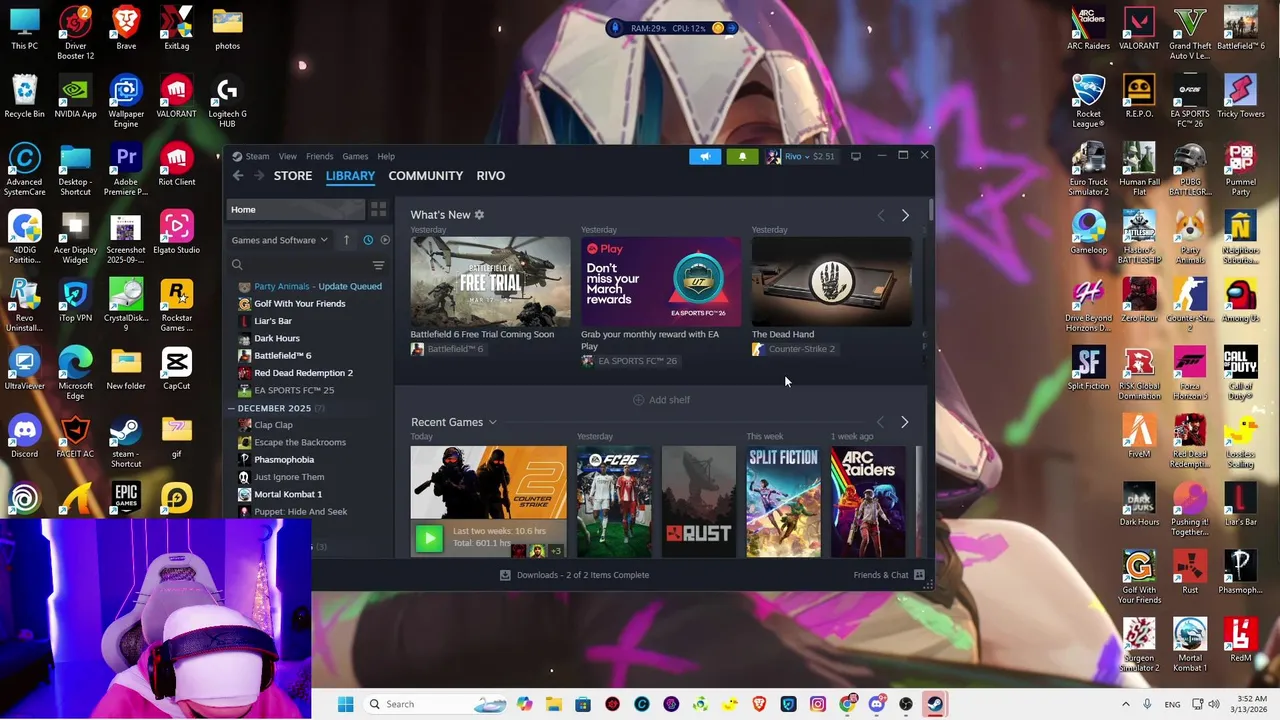Screen dimensions: 1280x720
Task: Open What's New settings gear
Action: 479,215
